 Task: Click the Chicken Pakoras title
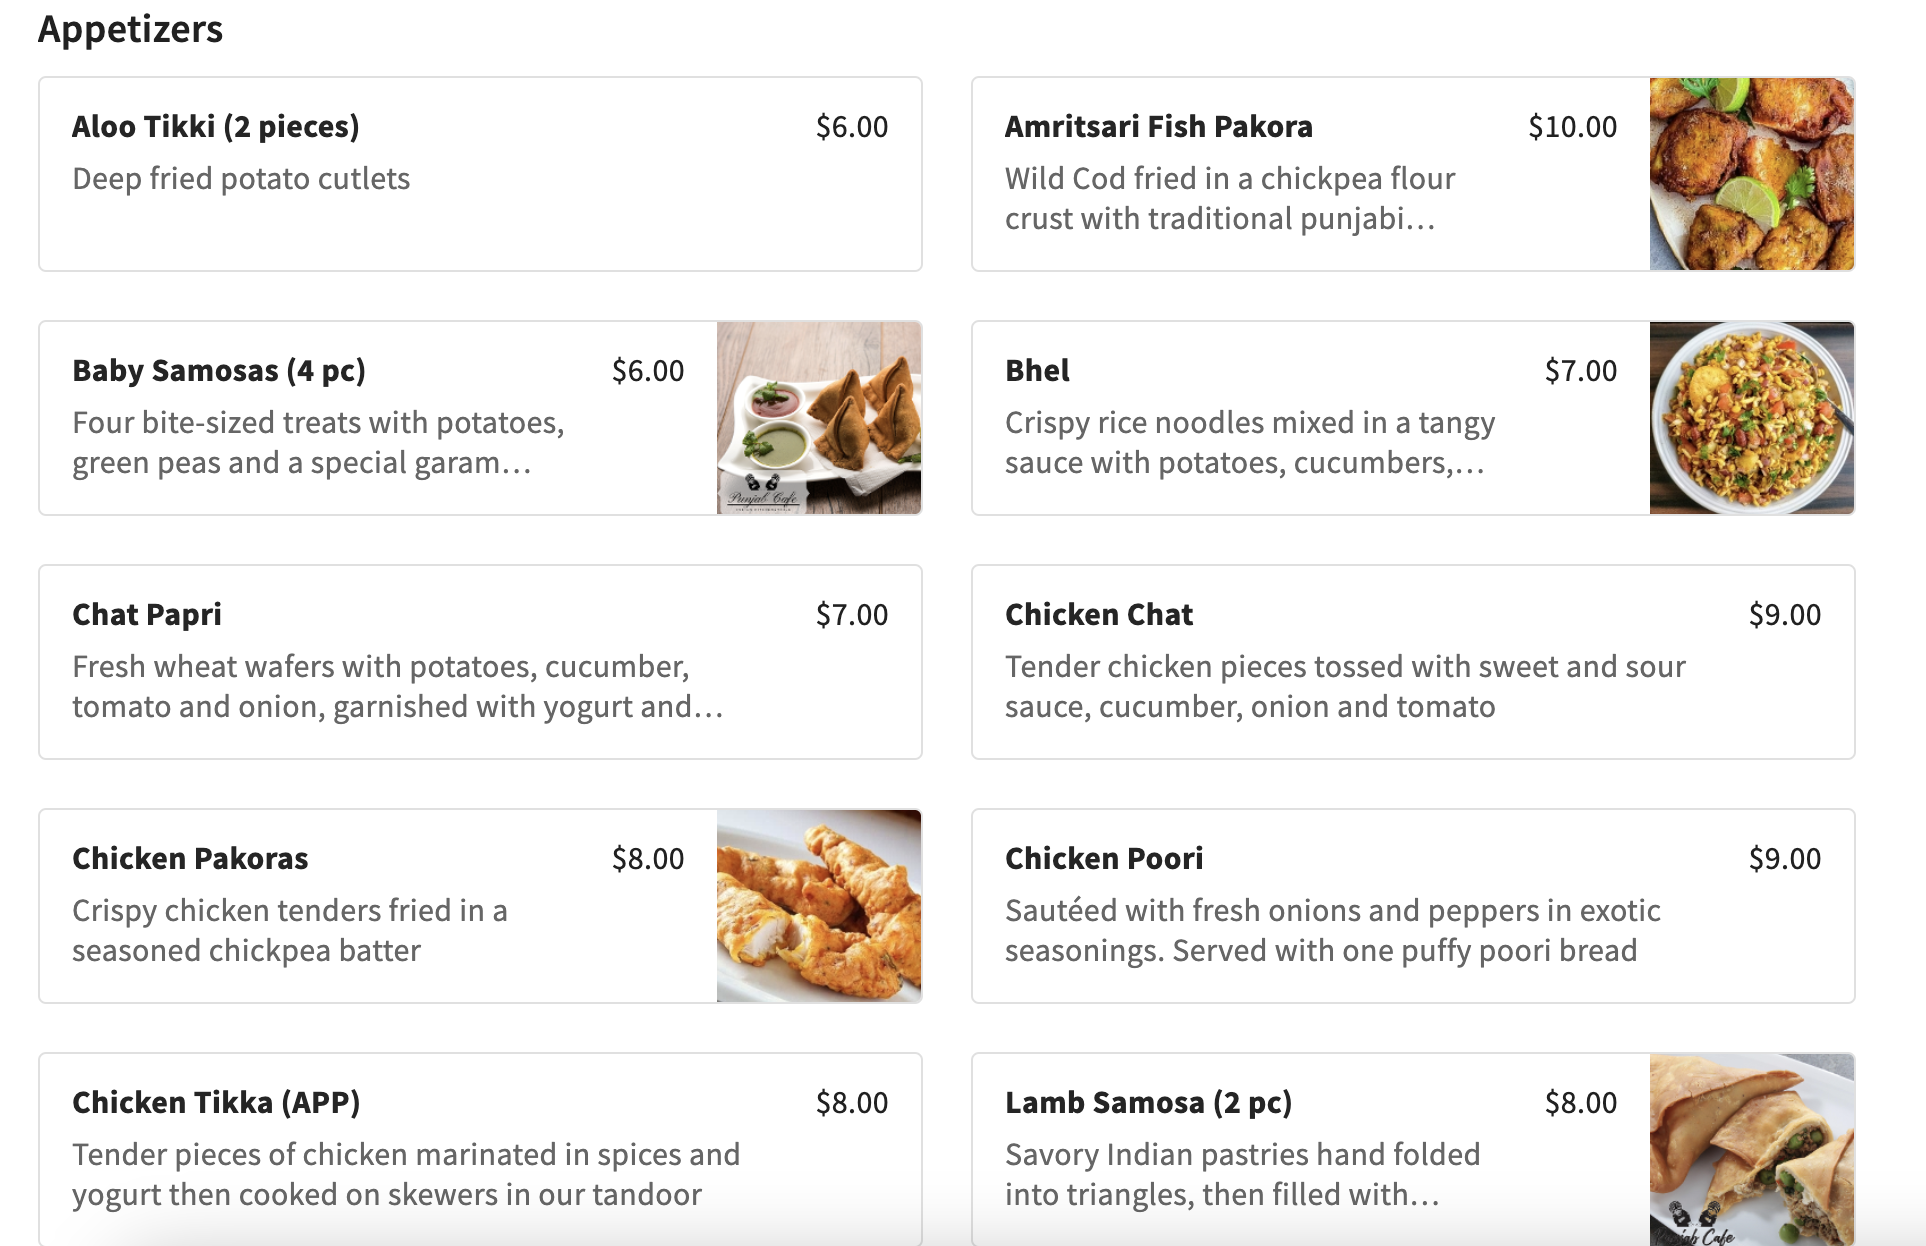[x=190, y=859]
